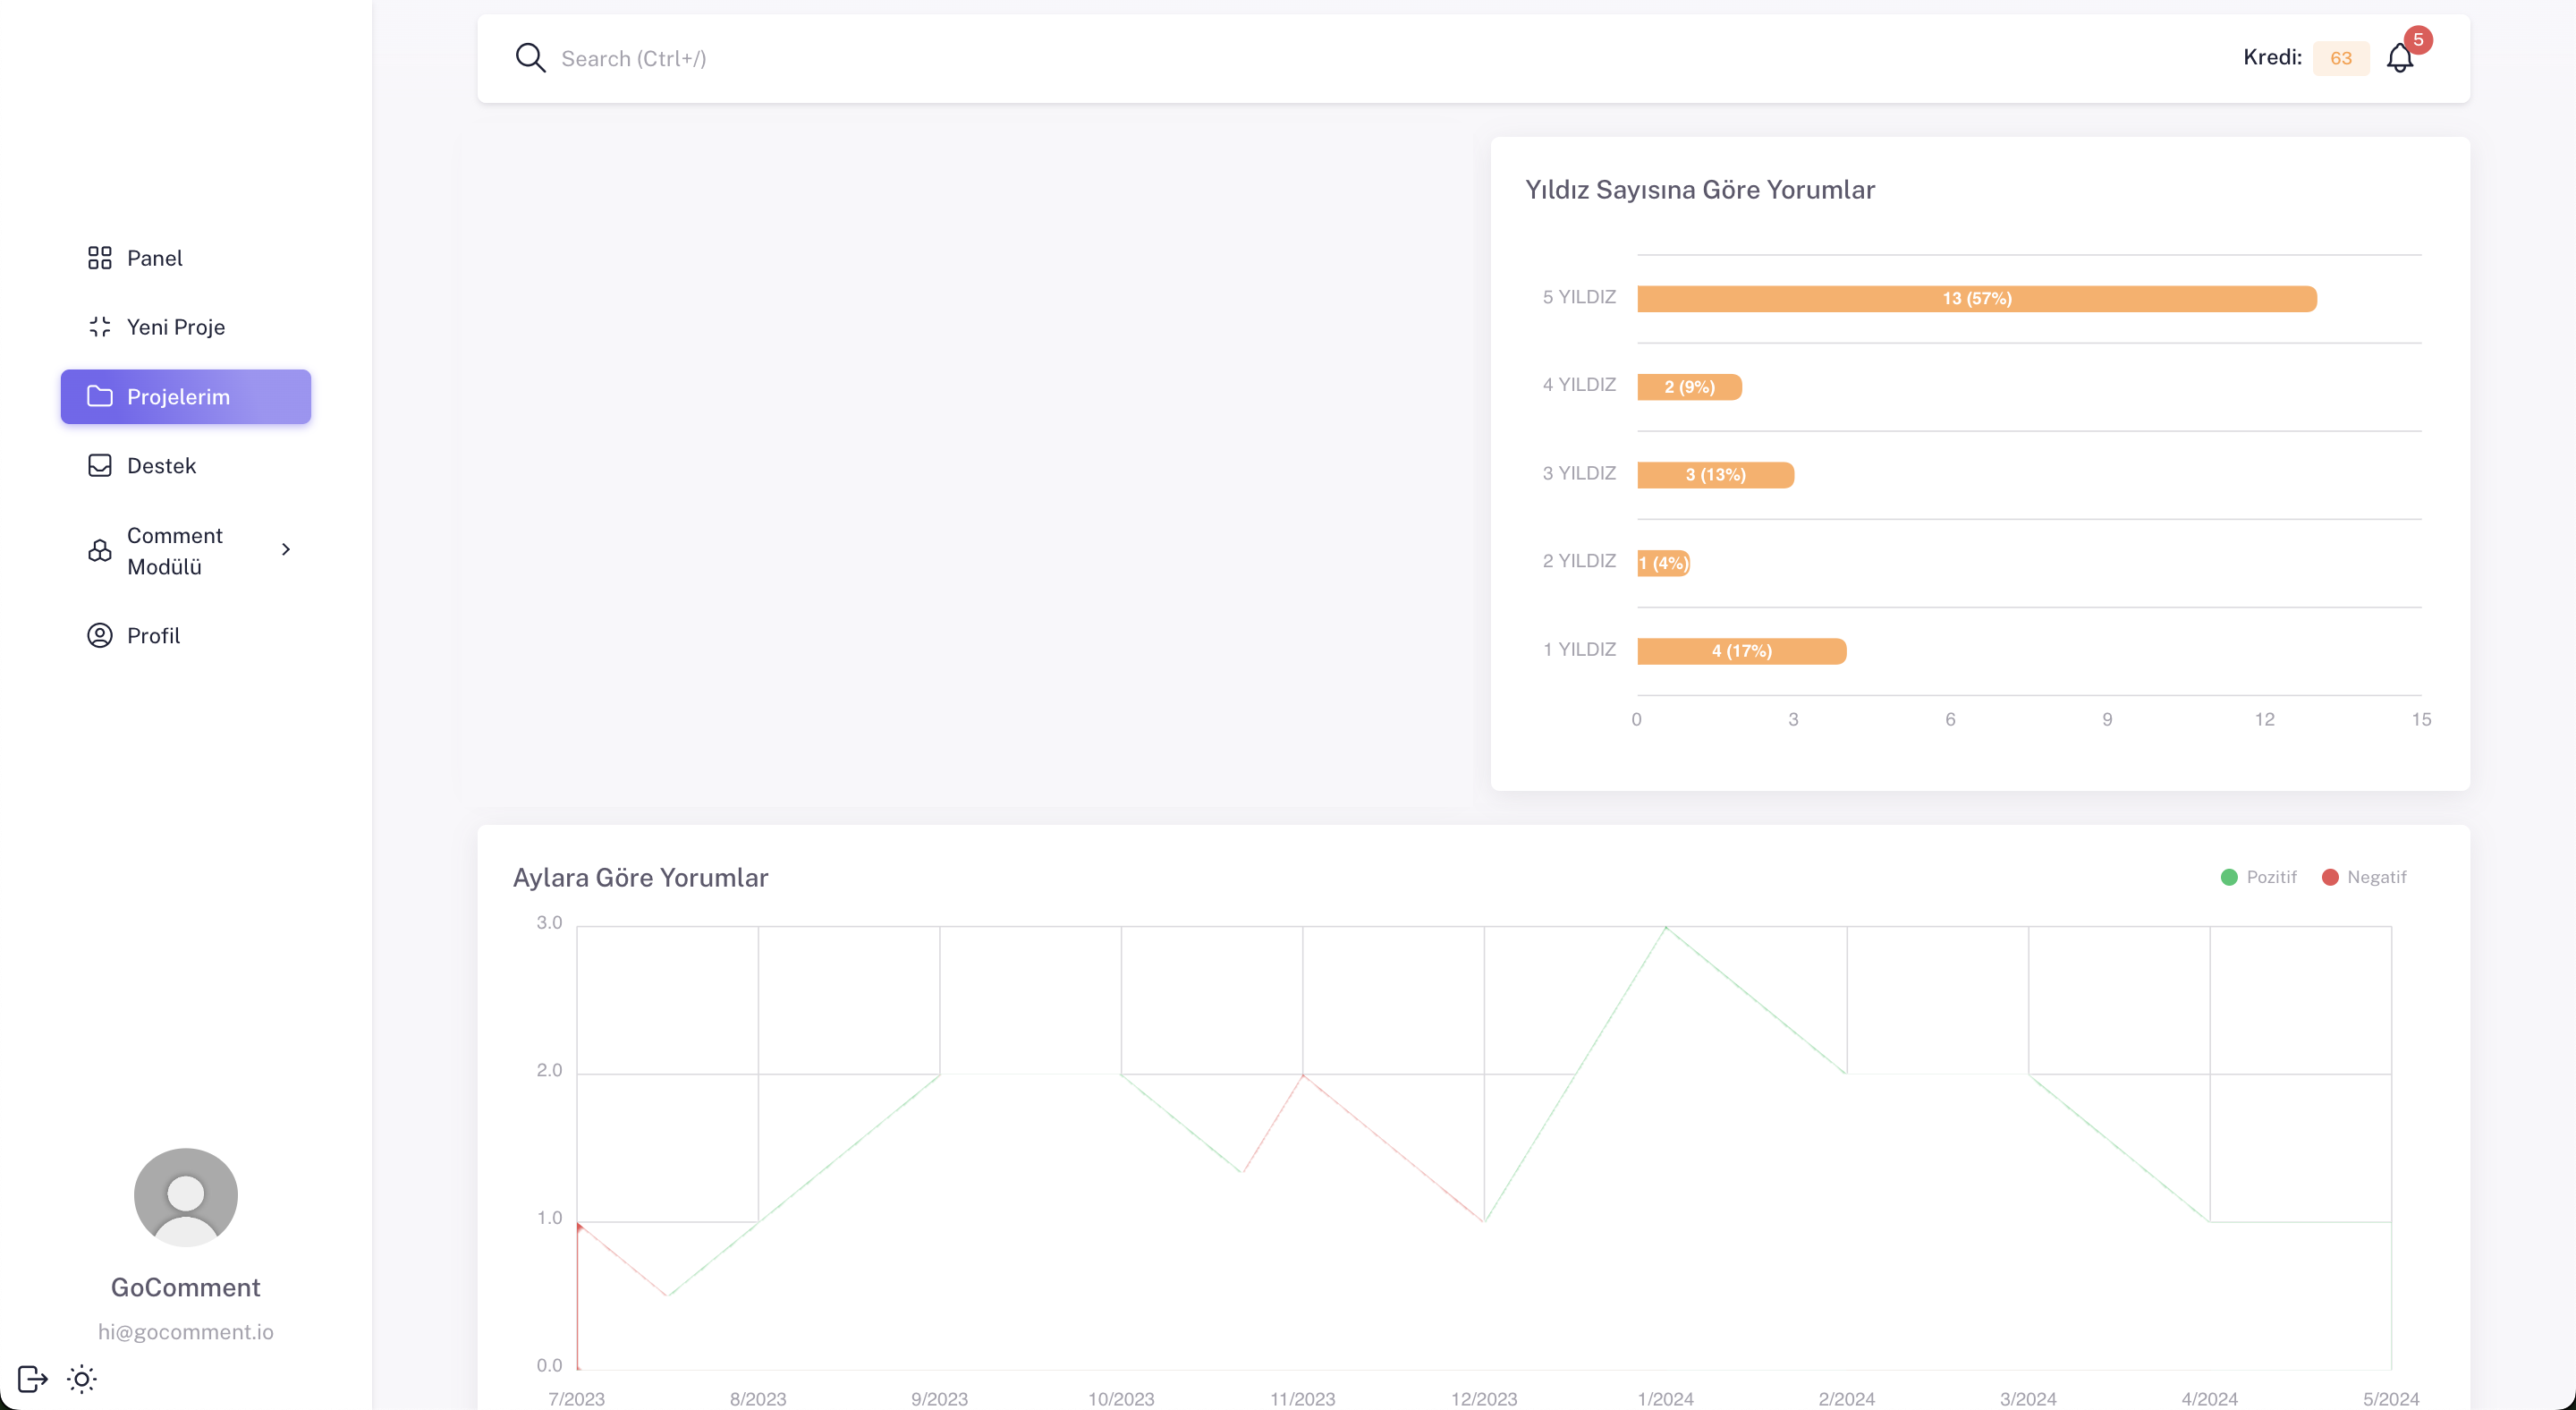
Task: Expand the Comment Modülü chevron
Action: coord(286,549)
